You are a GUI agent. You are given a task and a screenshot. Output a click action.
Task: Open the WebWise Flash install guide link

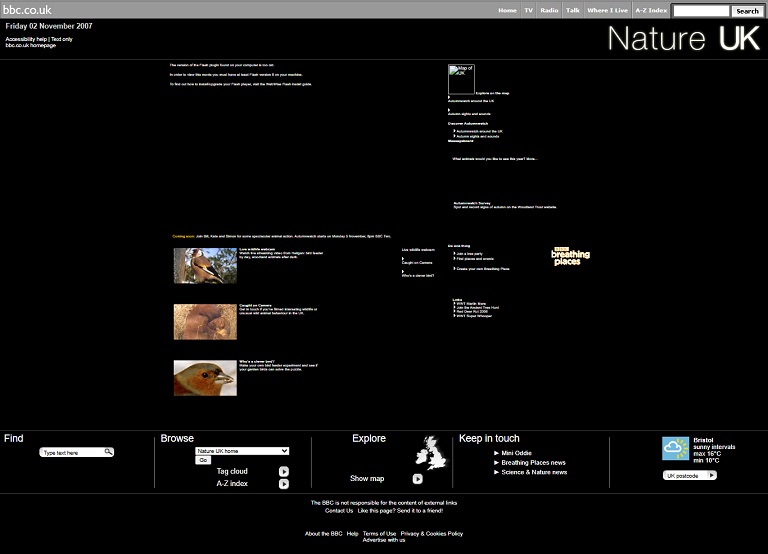pos(289,84)
